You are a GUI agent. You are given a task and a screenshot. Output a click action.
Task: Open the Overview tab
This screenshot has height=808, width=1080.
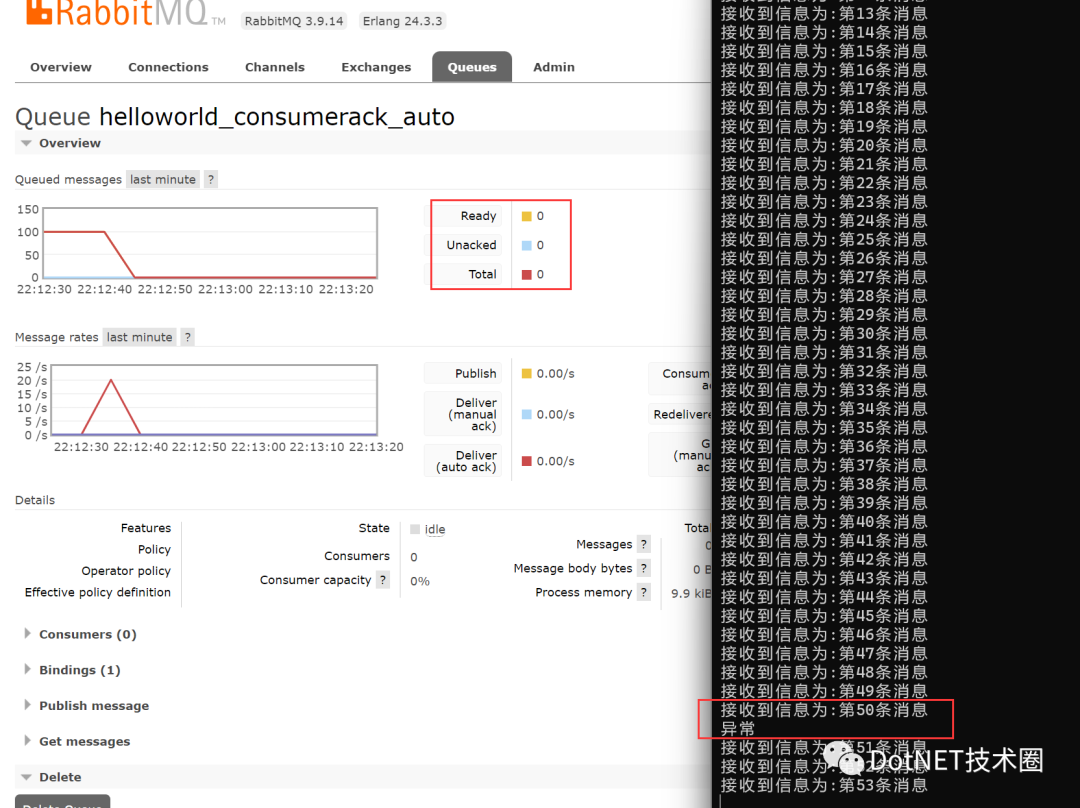(61, 67)
